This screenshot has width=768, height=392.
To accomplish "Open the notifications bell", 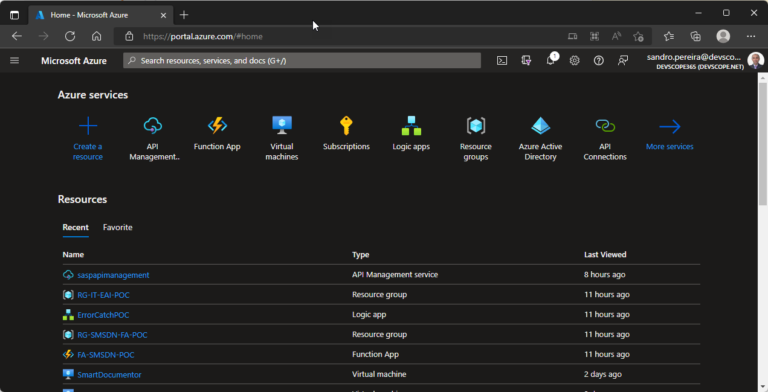I will [551, 61].
